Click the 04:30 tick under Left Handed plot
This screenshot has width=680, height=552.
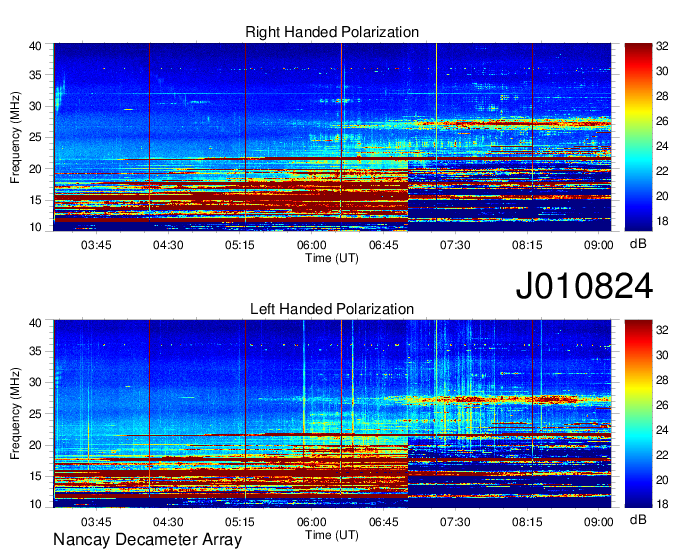(168, 522)
